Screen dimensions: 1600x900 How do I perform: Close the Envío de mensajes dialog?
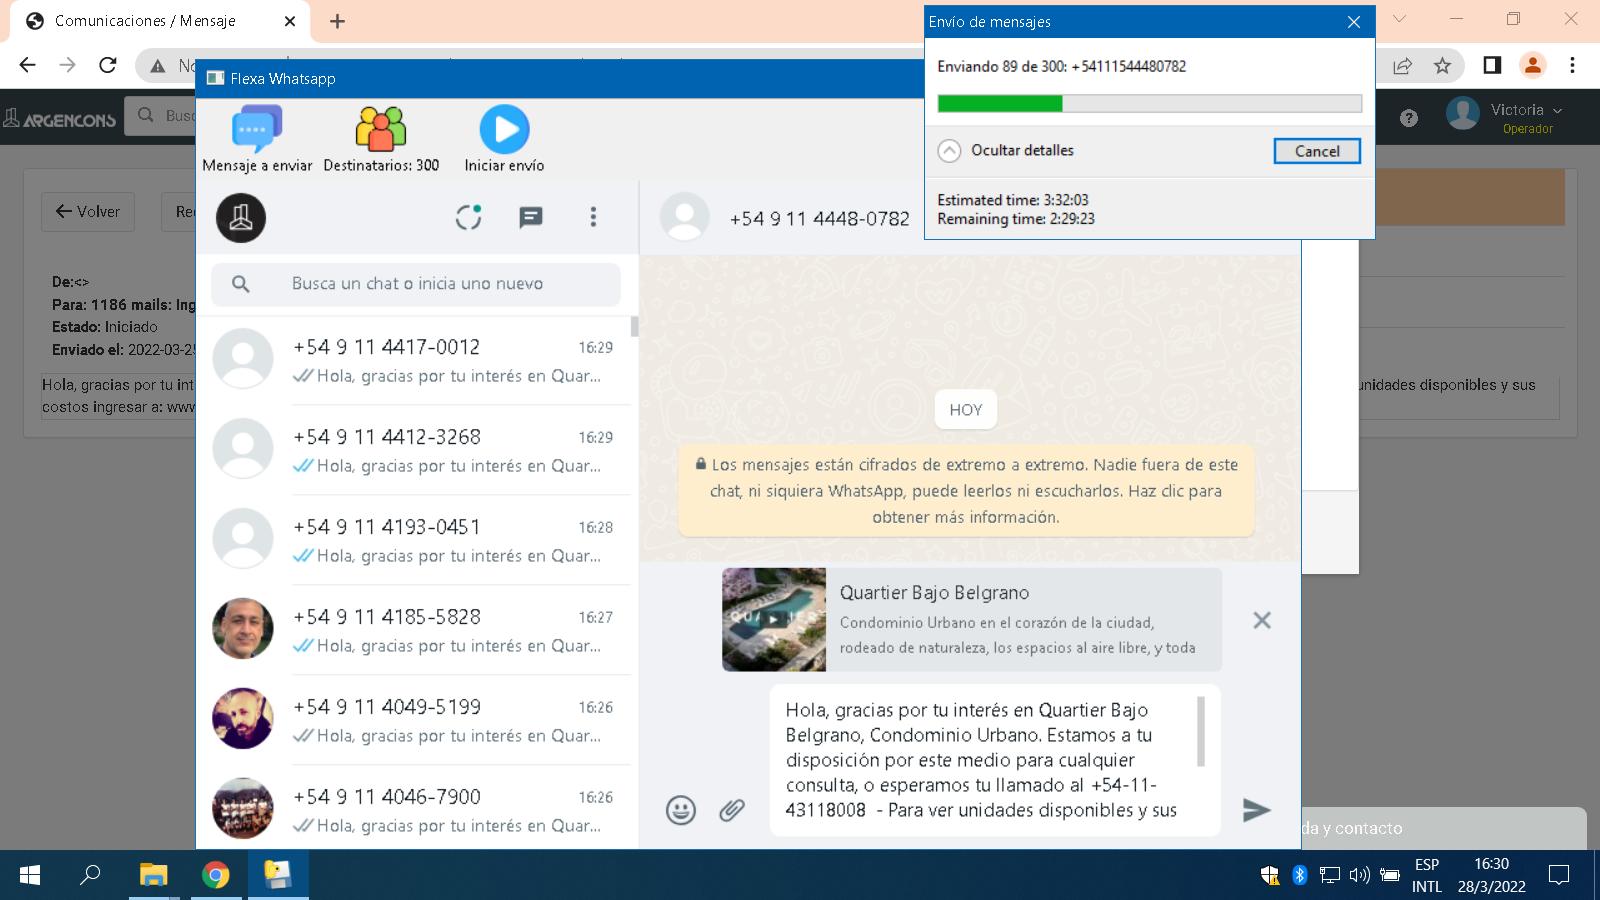point(1354,22)
